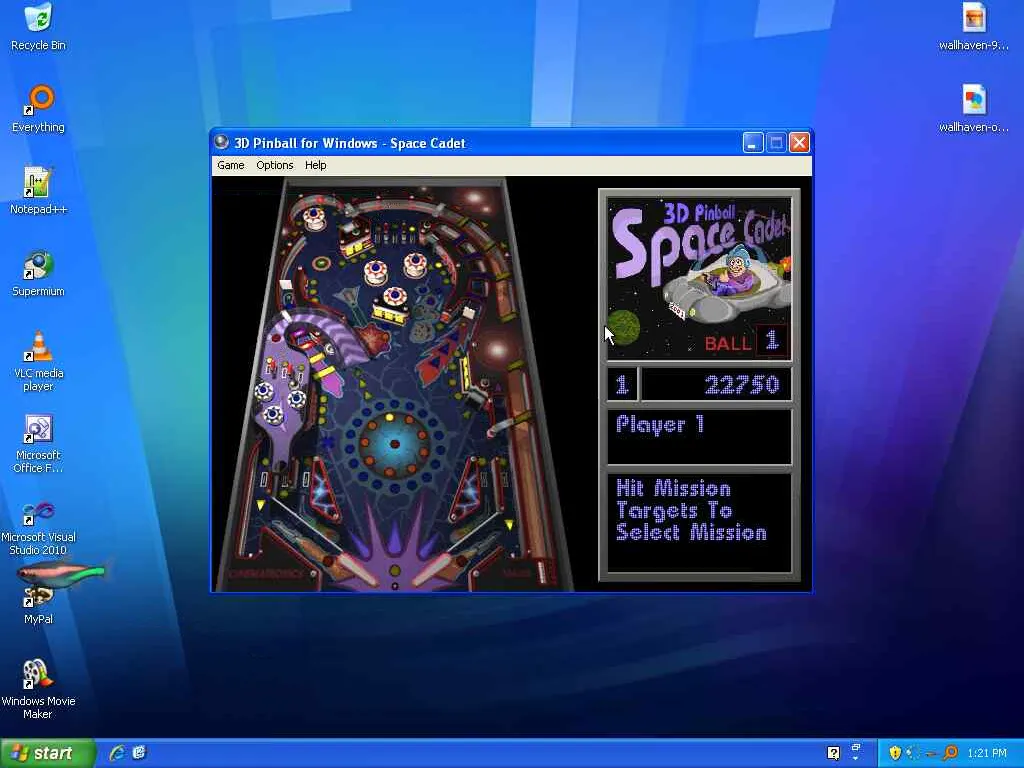
Task: Click the Start button
Action: coord(47,753)
